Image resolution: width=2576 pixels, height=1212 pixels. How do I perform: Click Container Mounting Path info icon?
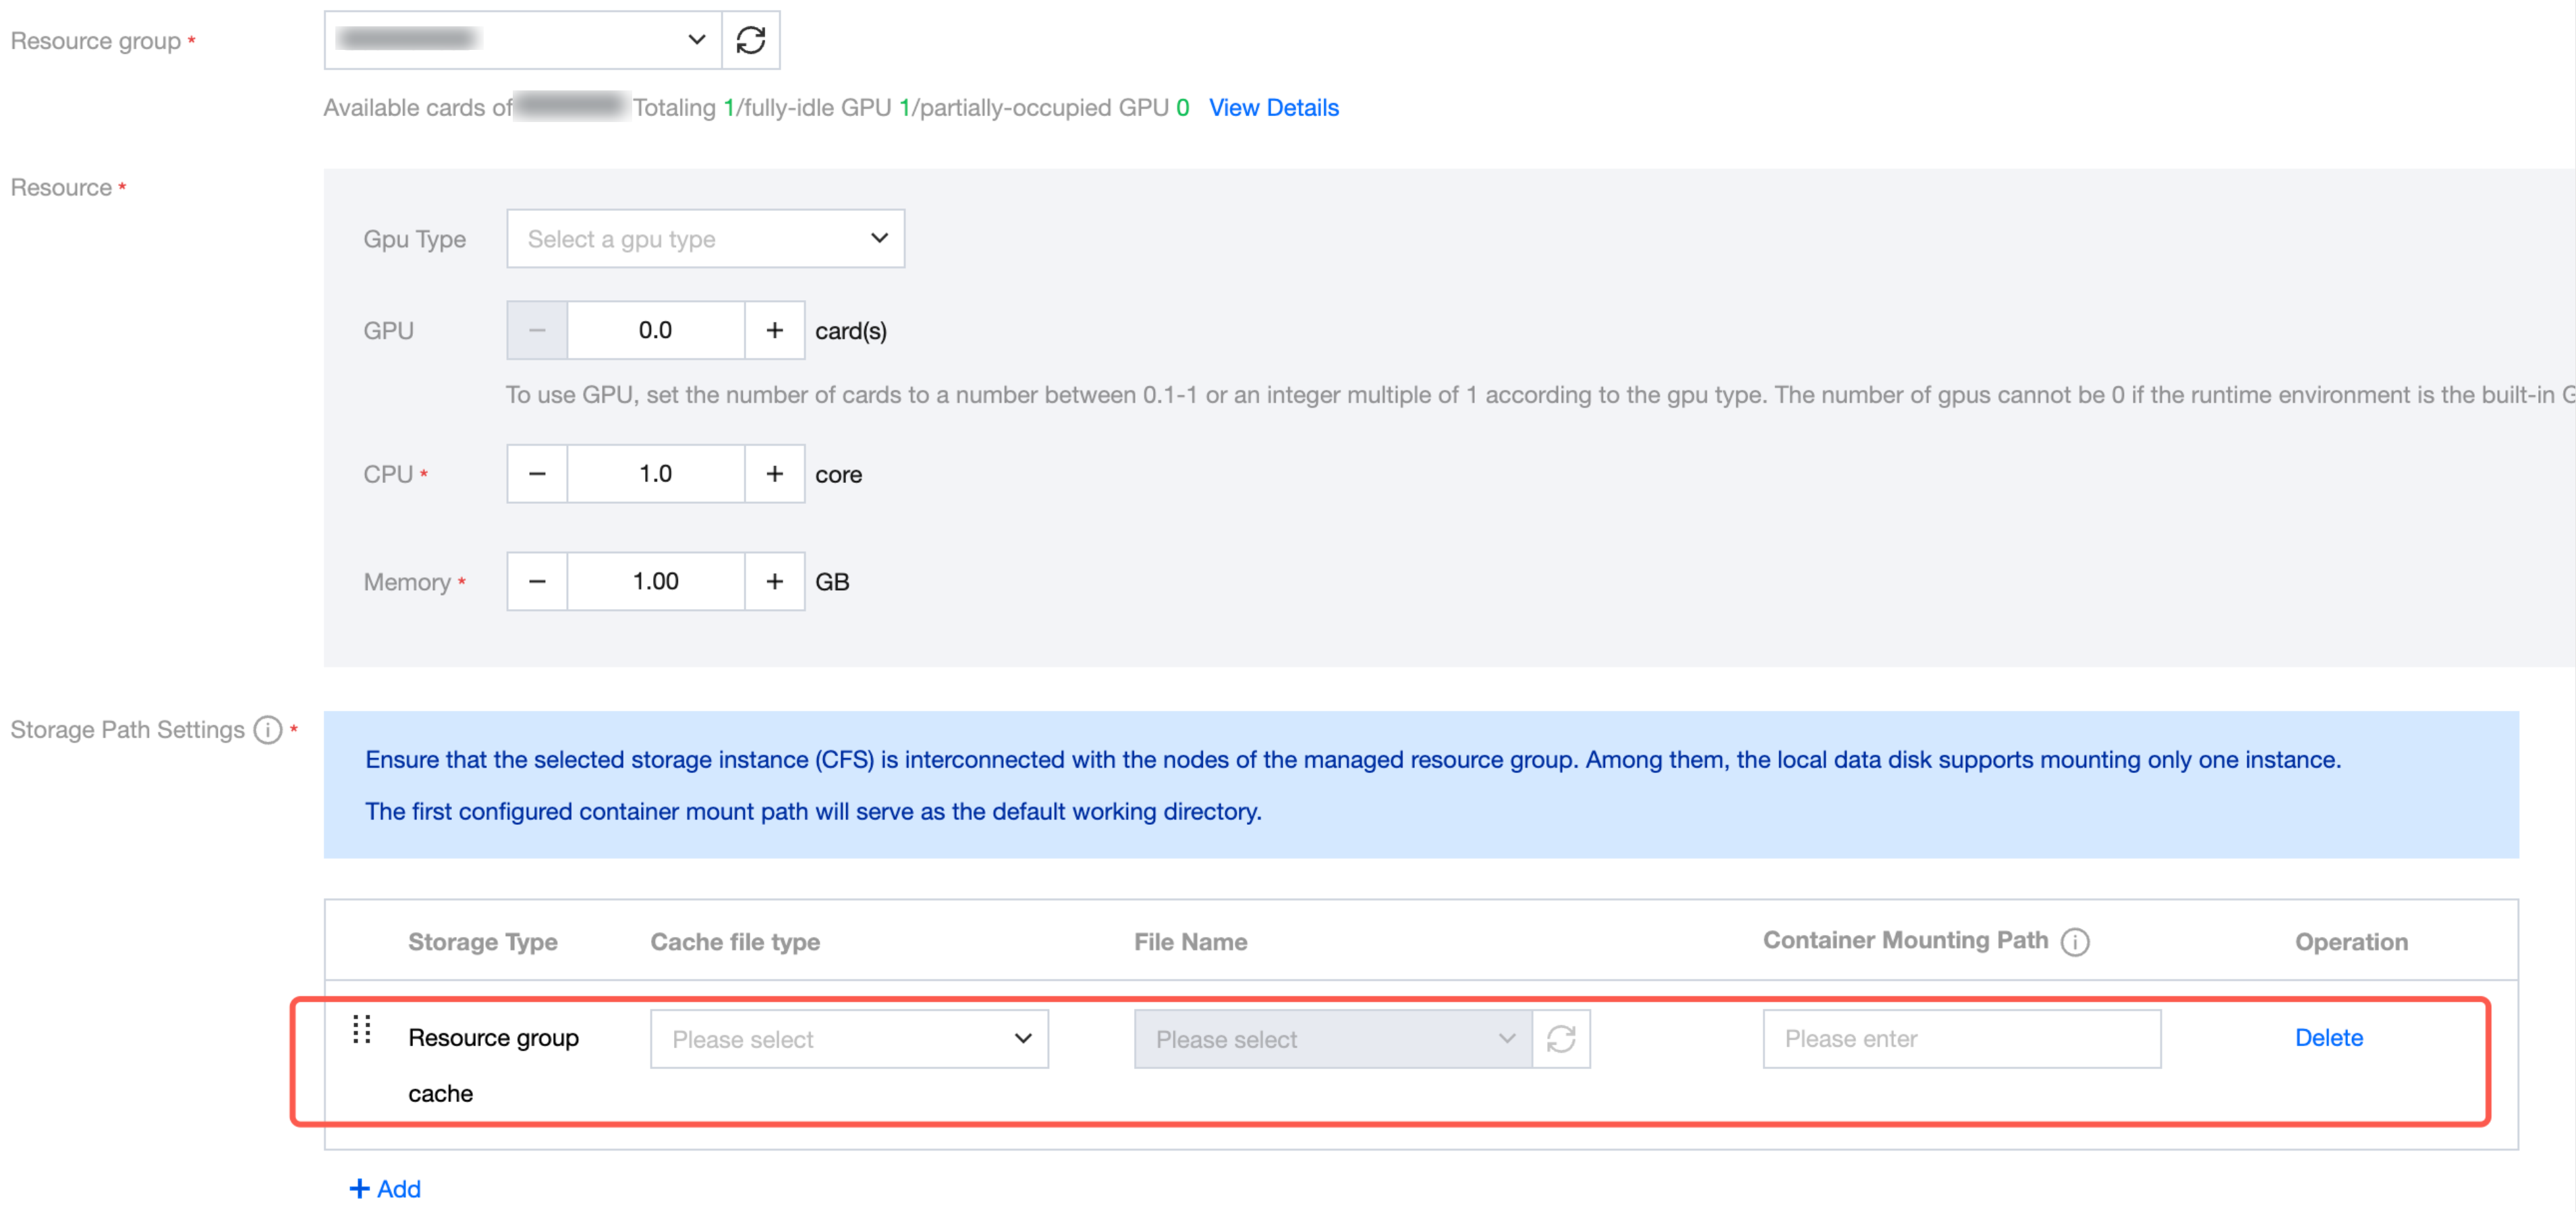tap(2075, 941)
